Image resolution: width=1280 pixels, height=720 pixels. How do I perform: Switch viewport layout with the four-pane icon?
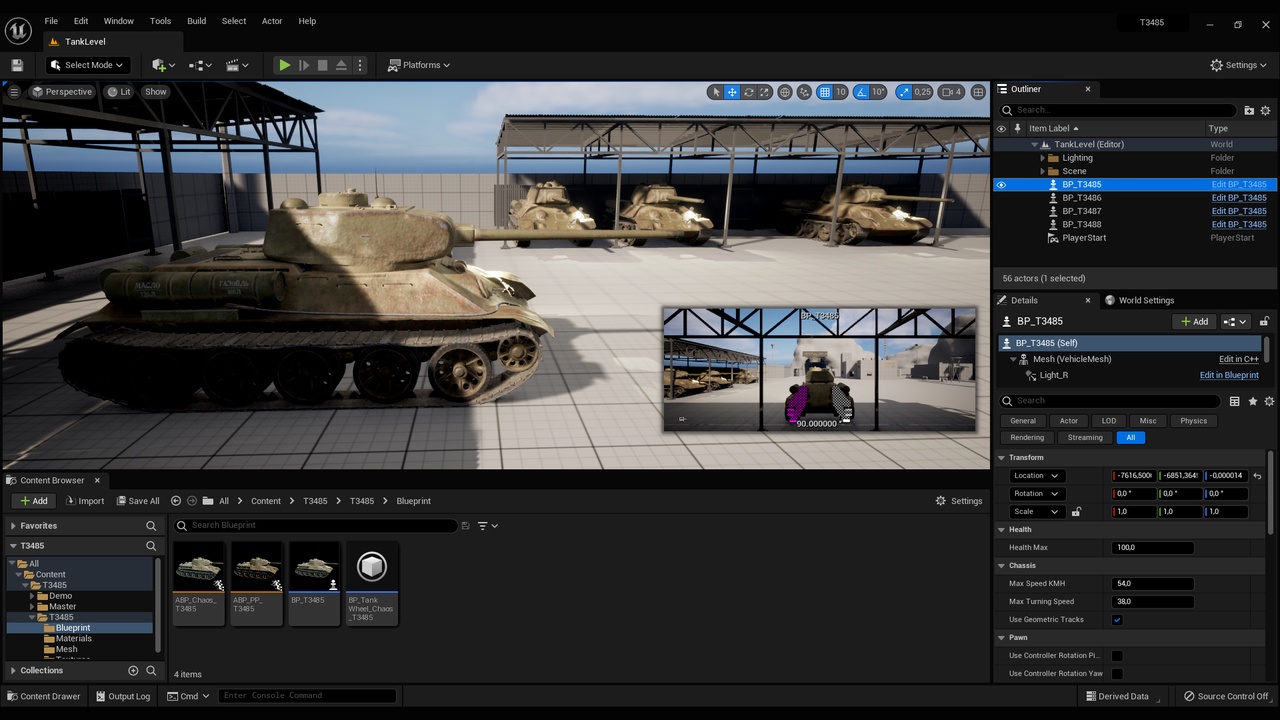point(978,92)
